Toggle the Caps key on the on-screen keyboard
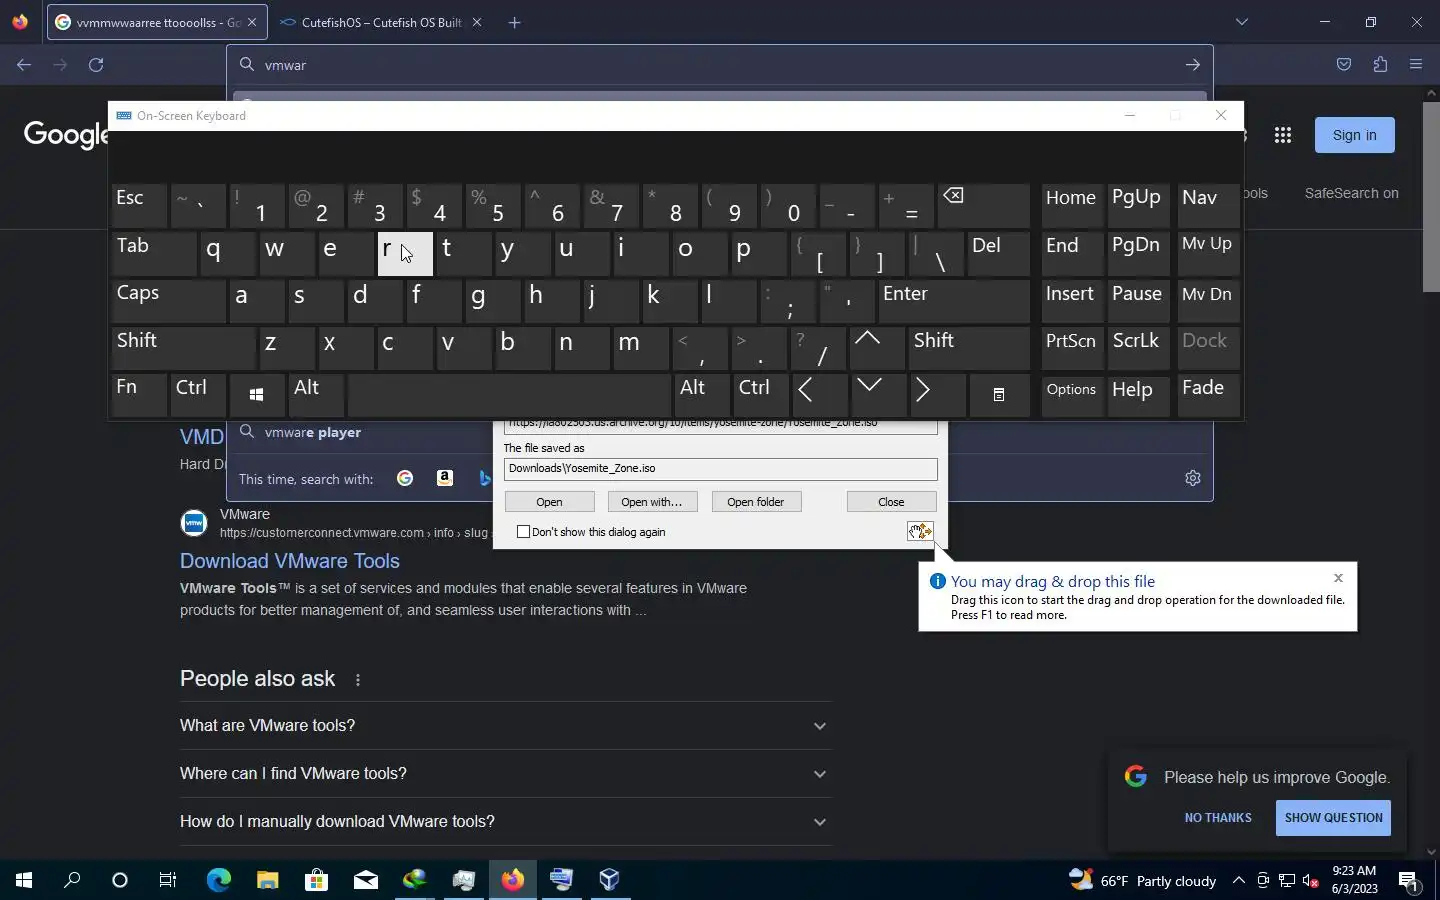This screenshot has height=900, width=1440. 168,300
